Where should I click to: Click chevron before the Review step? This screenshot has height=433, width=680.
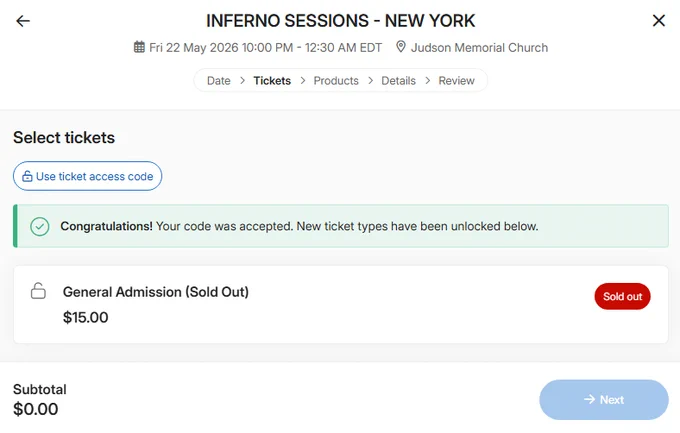pyautogui.click(x=428, y=81)
